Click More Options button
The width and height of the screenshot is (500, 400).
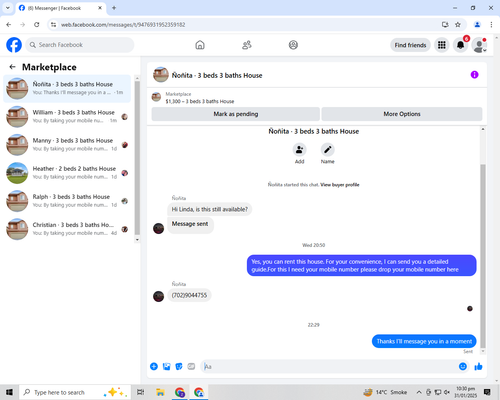click(x=402, y=114)
